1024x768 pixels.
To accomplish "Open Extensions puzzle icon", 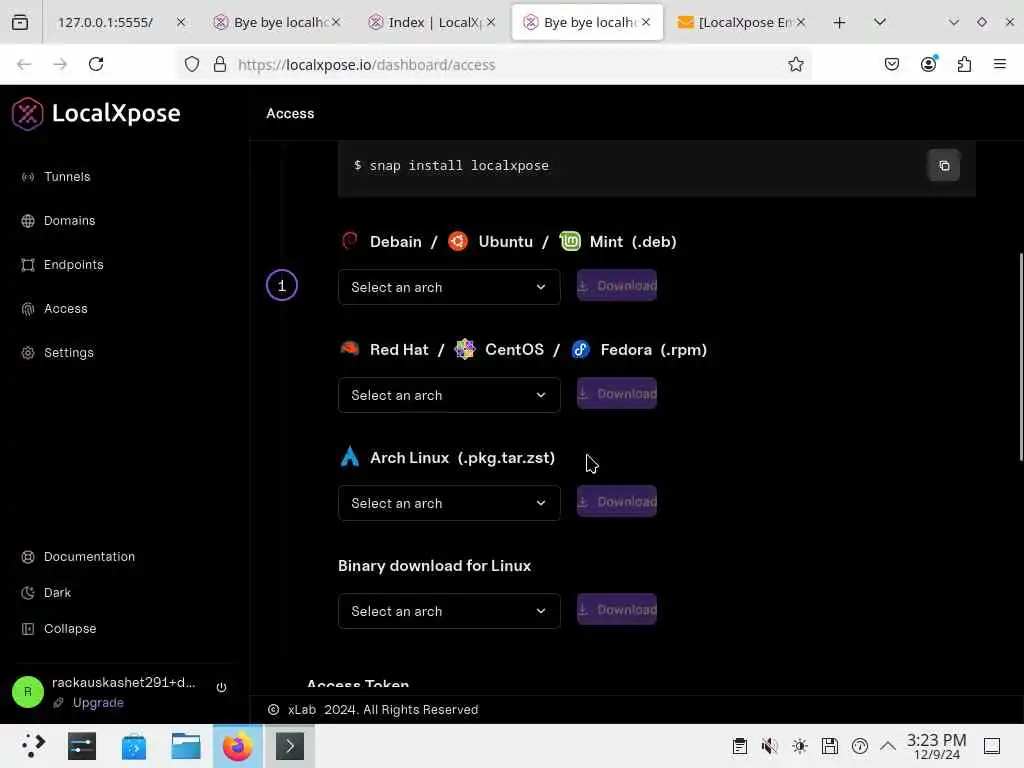I will pyautogui.click(x=964, y=64).
